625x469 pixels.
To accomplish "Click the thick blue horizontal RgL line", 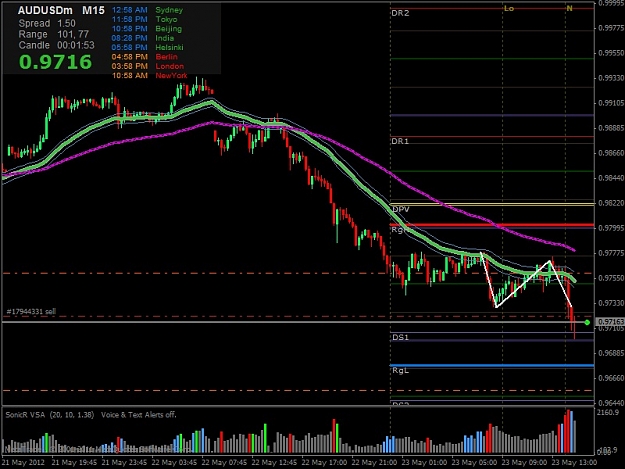I will point(492,365).
